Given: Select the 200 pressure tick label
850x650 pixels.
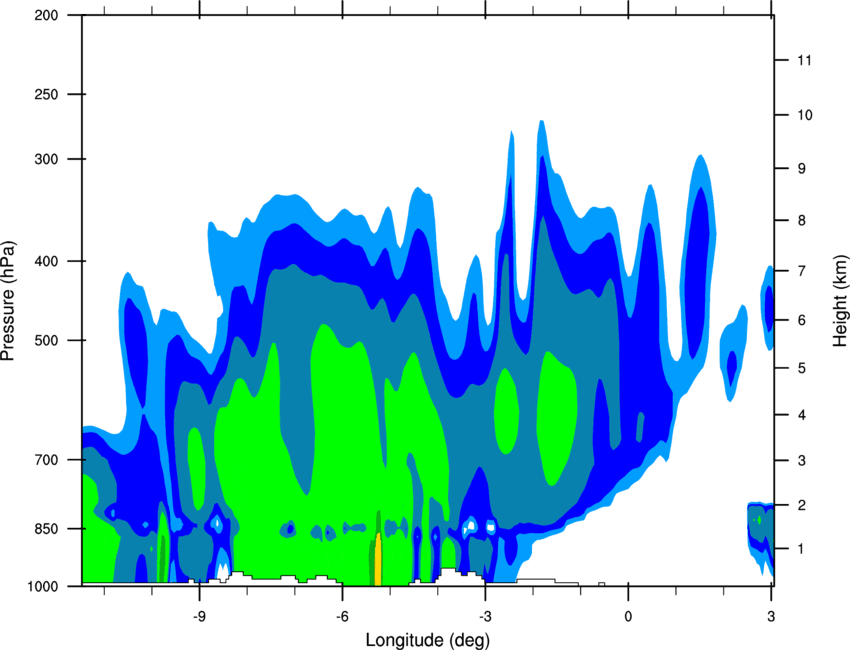Looking at the screenshot, I should point(46,15).
